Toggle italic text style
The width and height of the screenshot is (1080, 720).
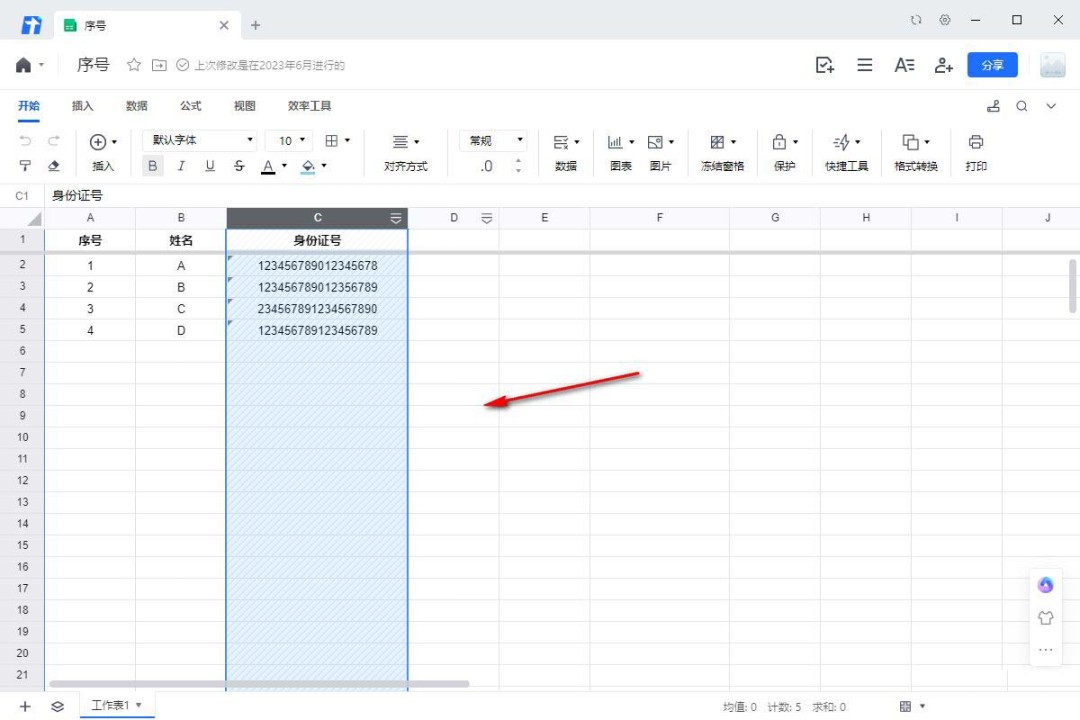pyautogui.click(x=181, y=166)
